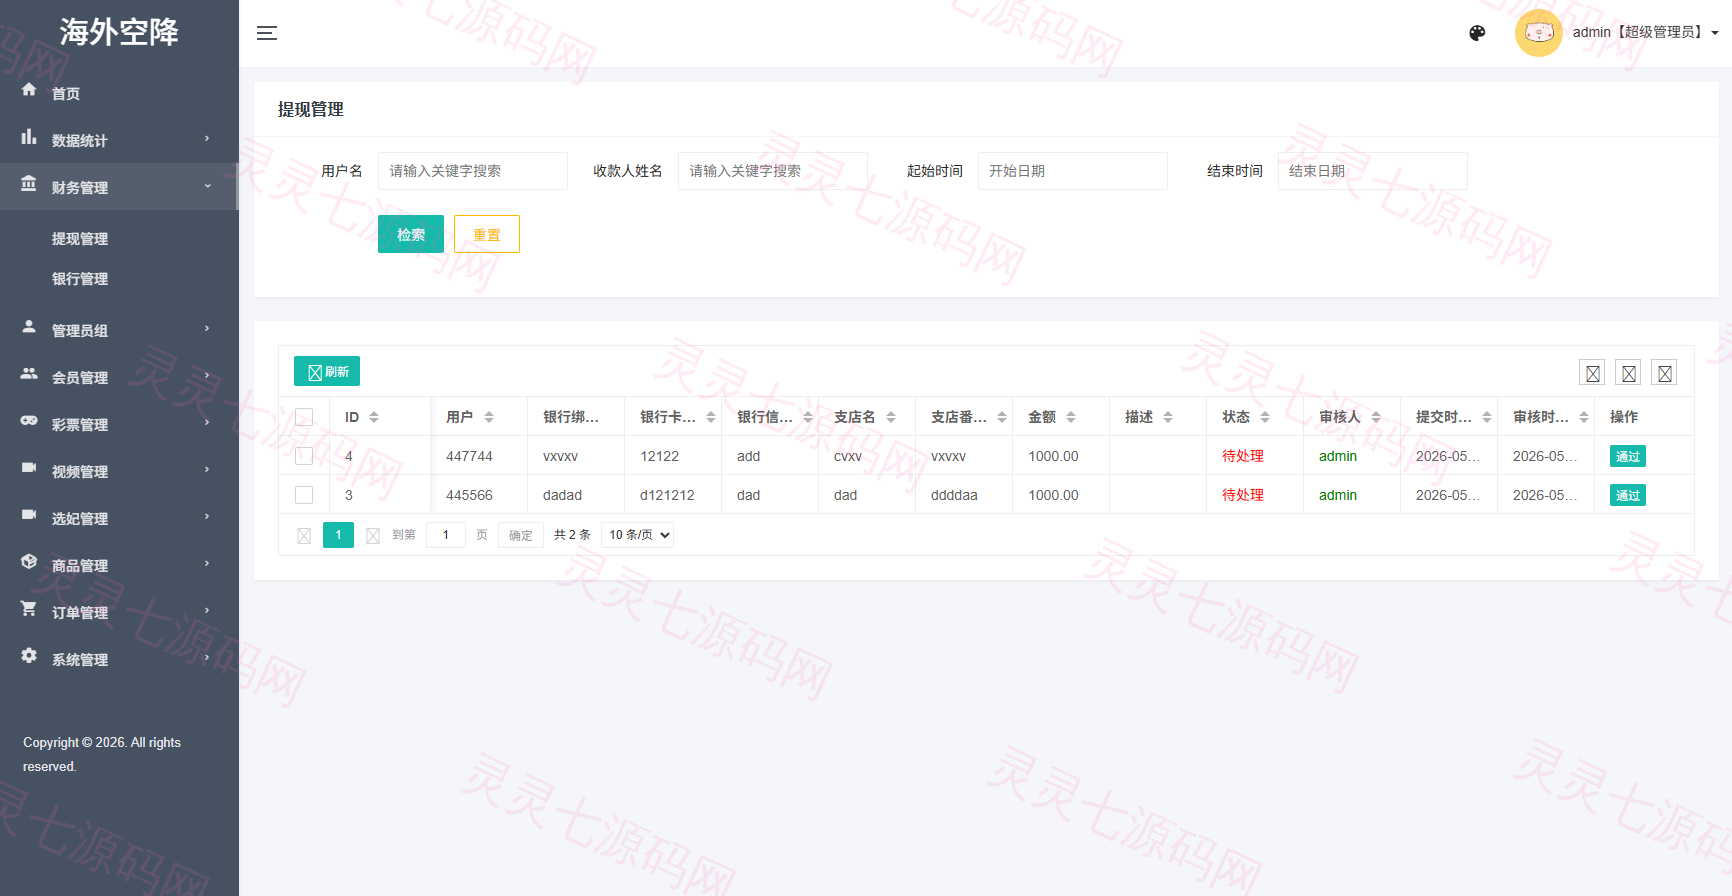The image size is (1732, 896).
Task: Open the theme palette icon
Action: click(x=1477, y=33)
